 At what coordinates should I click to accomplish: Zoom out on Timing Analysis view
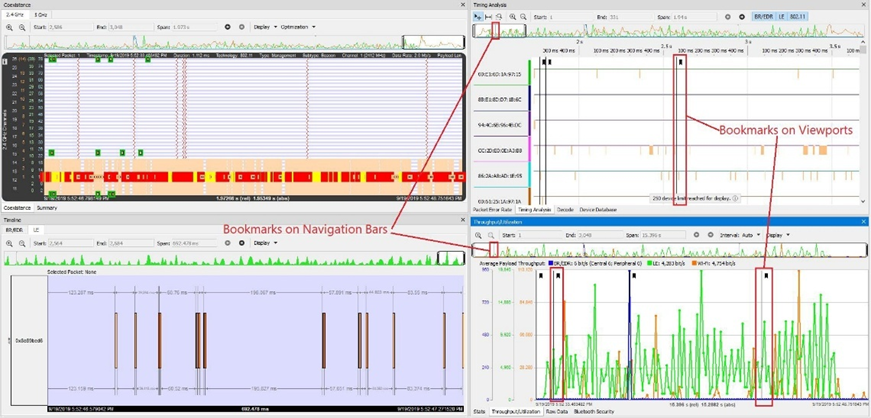click(x=523, y=17)
